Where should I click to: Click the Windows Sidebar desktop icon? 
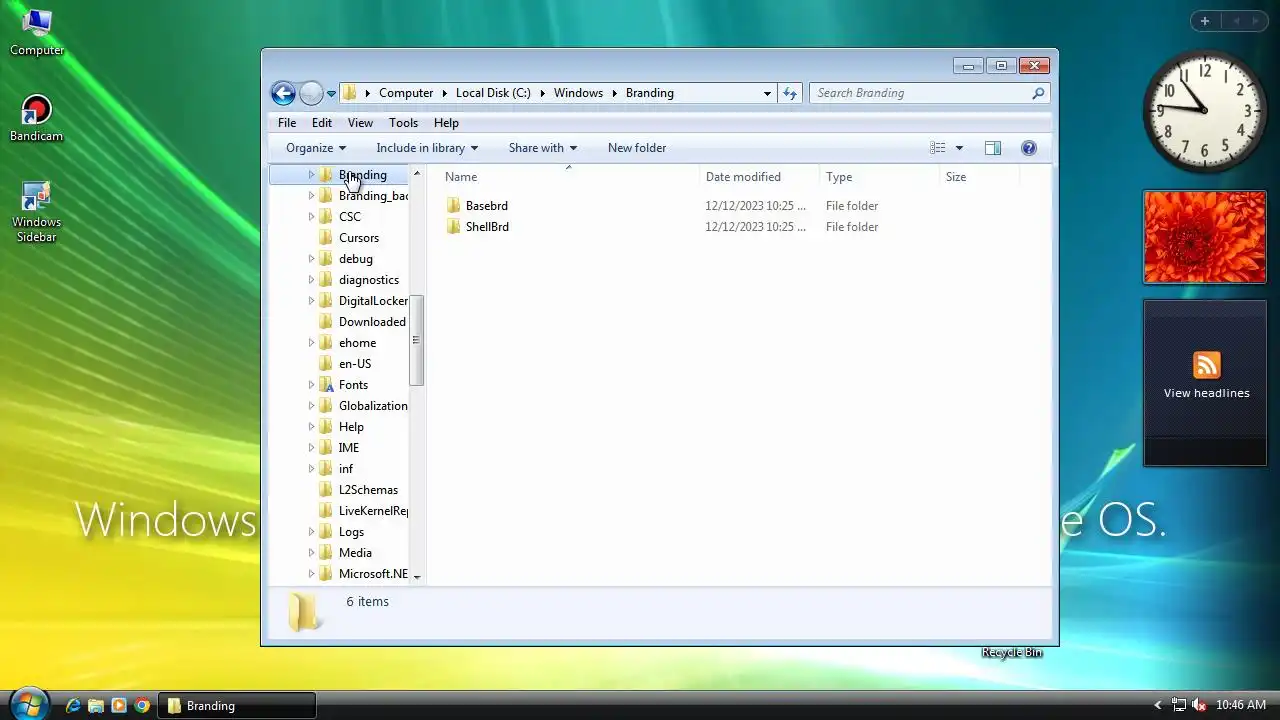coord(36,211)
